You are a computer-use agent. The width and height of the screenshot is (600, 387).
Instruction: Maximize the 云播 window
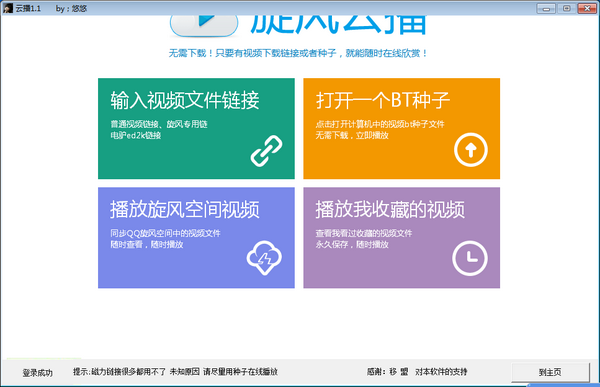click(567, 8)
